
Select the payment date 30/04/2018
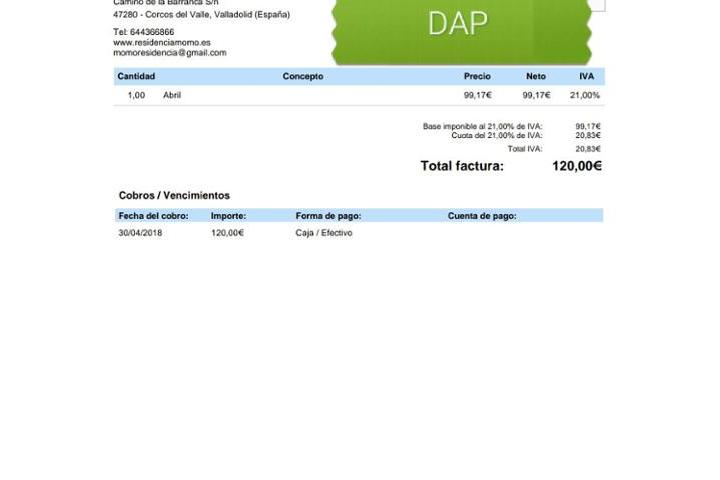[140, 233]
